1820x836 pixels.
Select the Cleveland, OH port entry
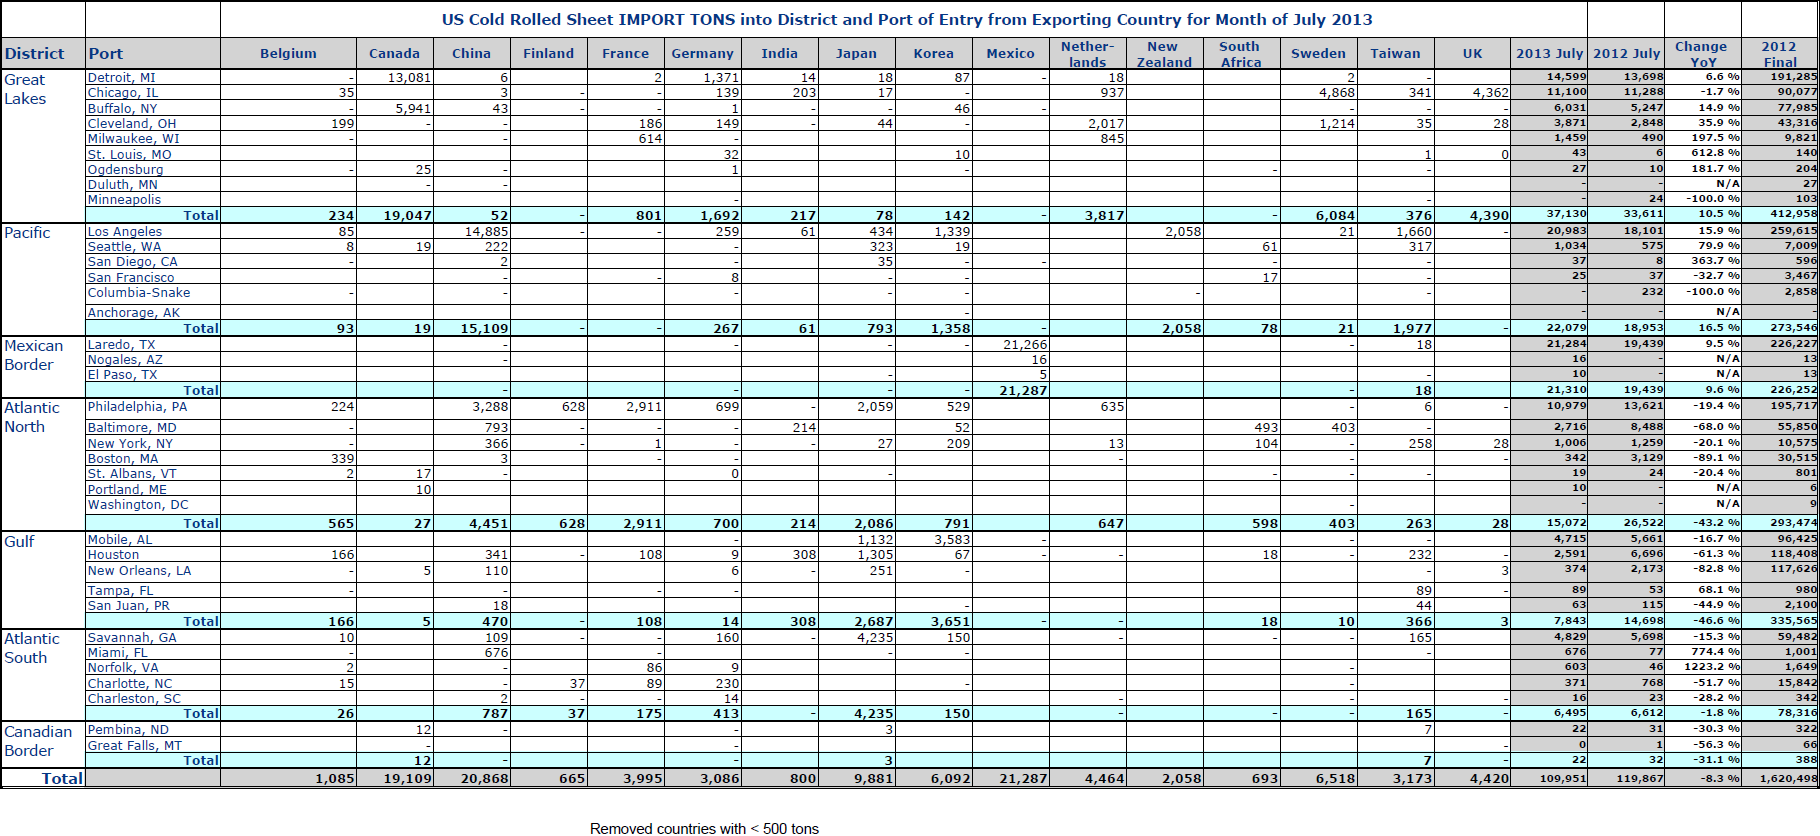pos(131,123)
